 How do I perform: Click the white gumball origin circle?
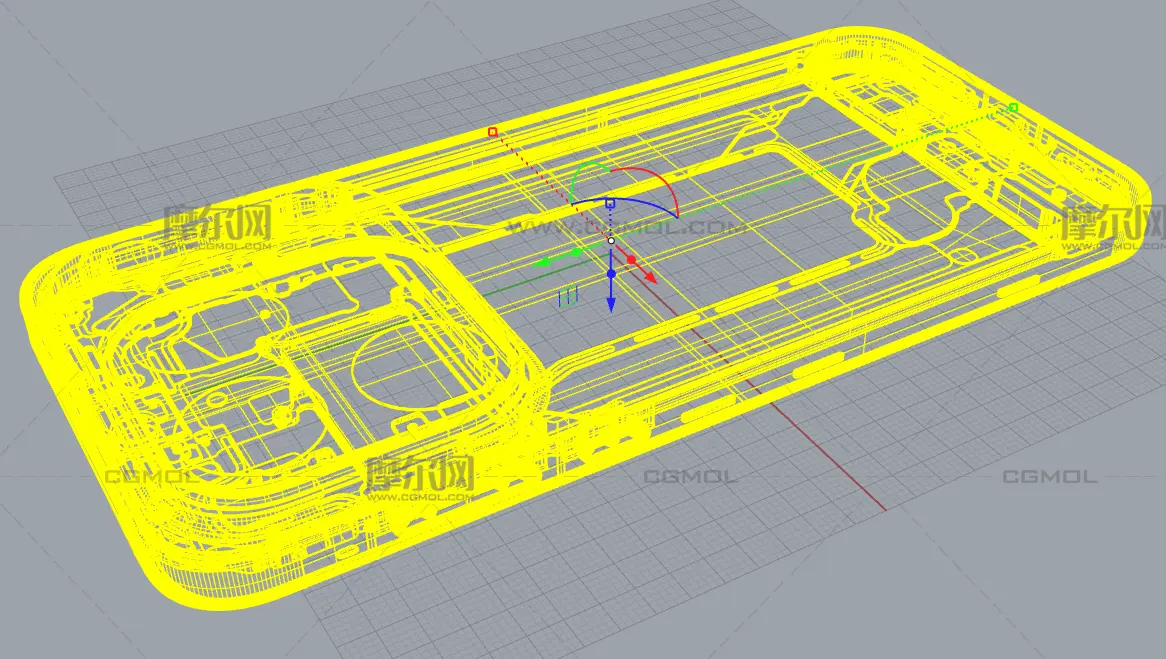[611, 241]
